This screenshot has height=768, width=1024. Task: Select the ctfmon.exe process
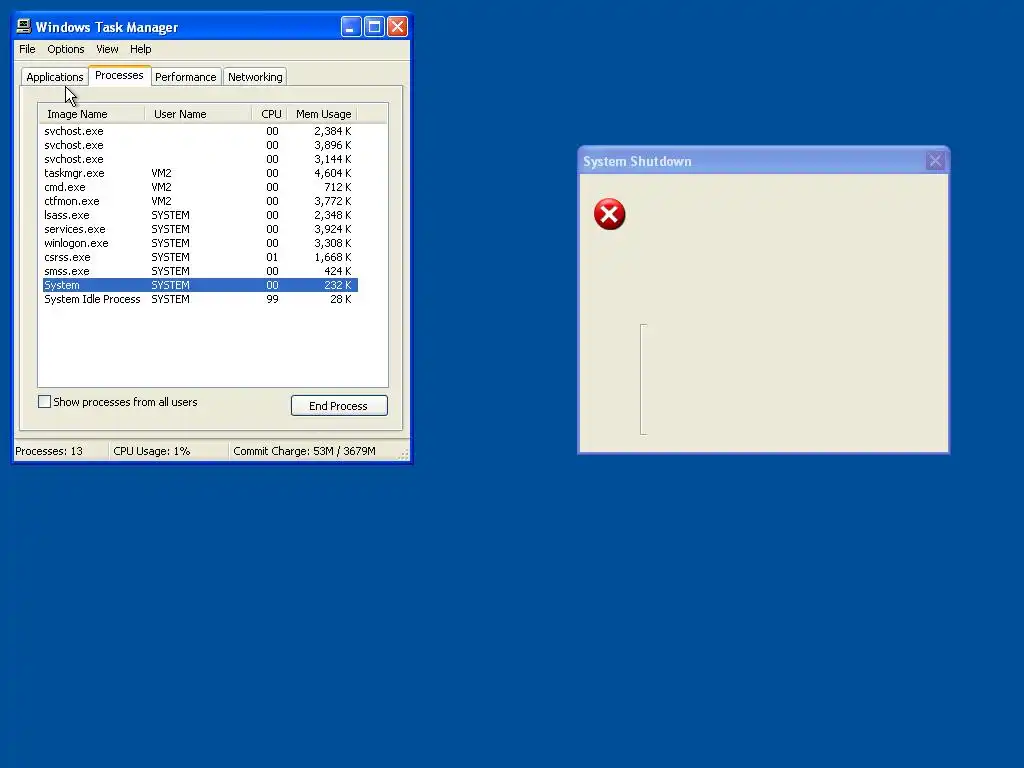pyautogui.click(x=200, y=201)
